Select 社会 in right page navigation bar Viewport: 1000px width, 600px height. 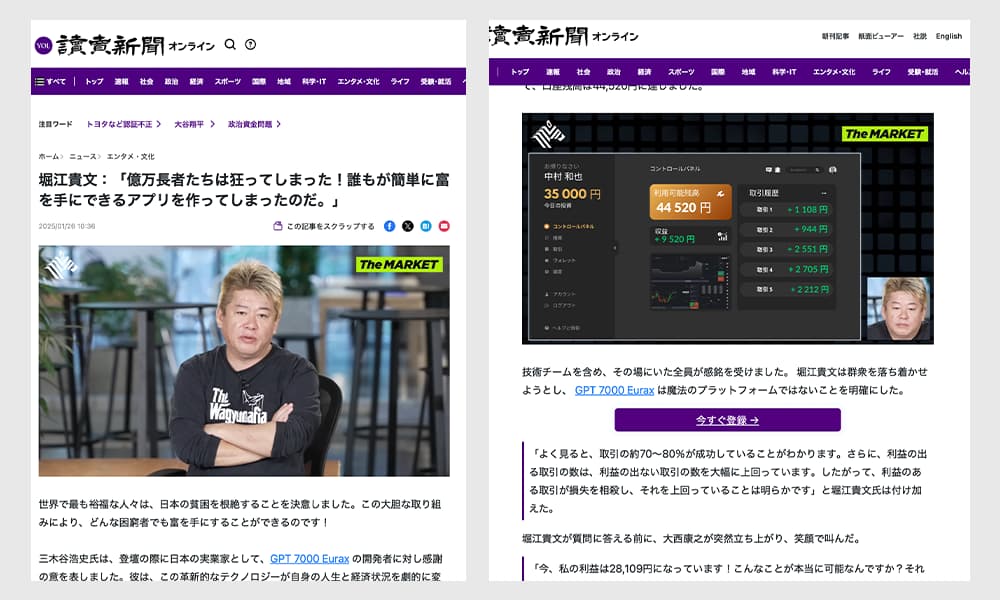click(584, 72)
